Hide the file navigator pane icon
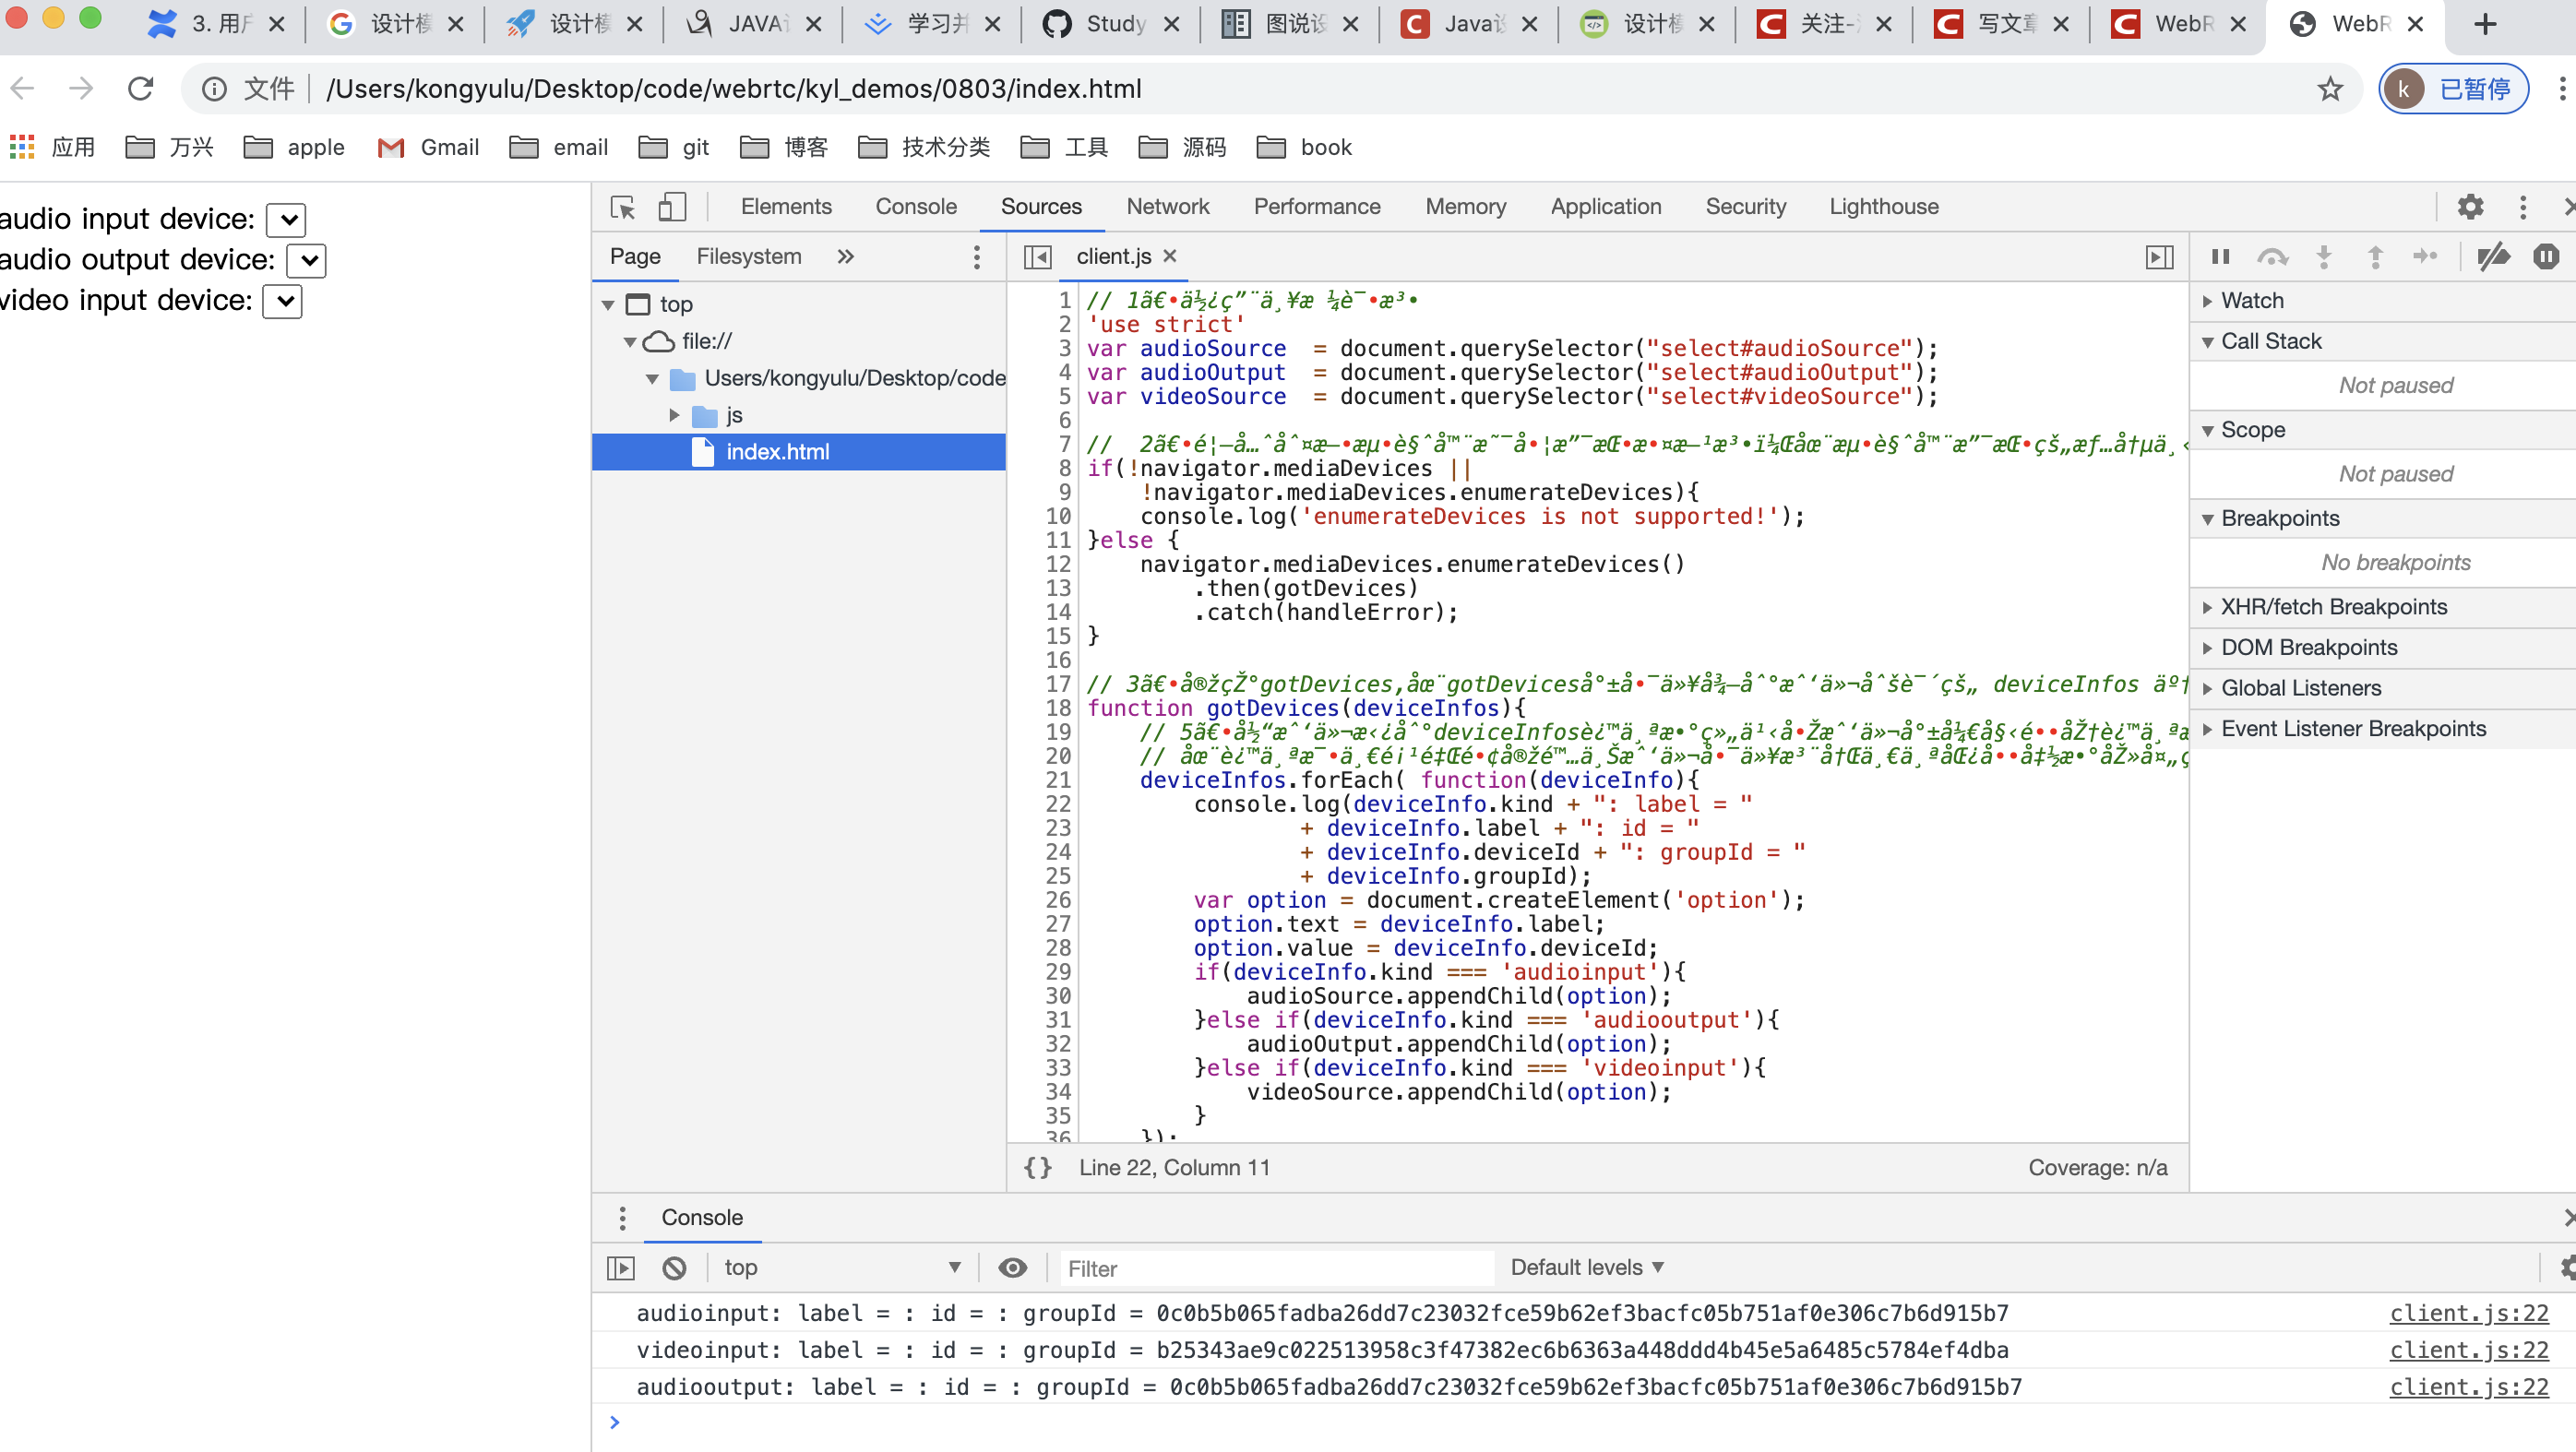 click(1037, 257)
